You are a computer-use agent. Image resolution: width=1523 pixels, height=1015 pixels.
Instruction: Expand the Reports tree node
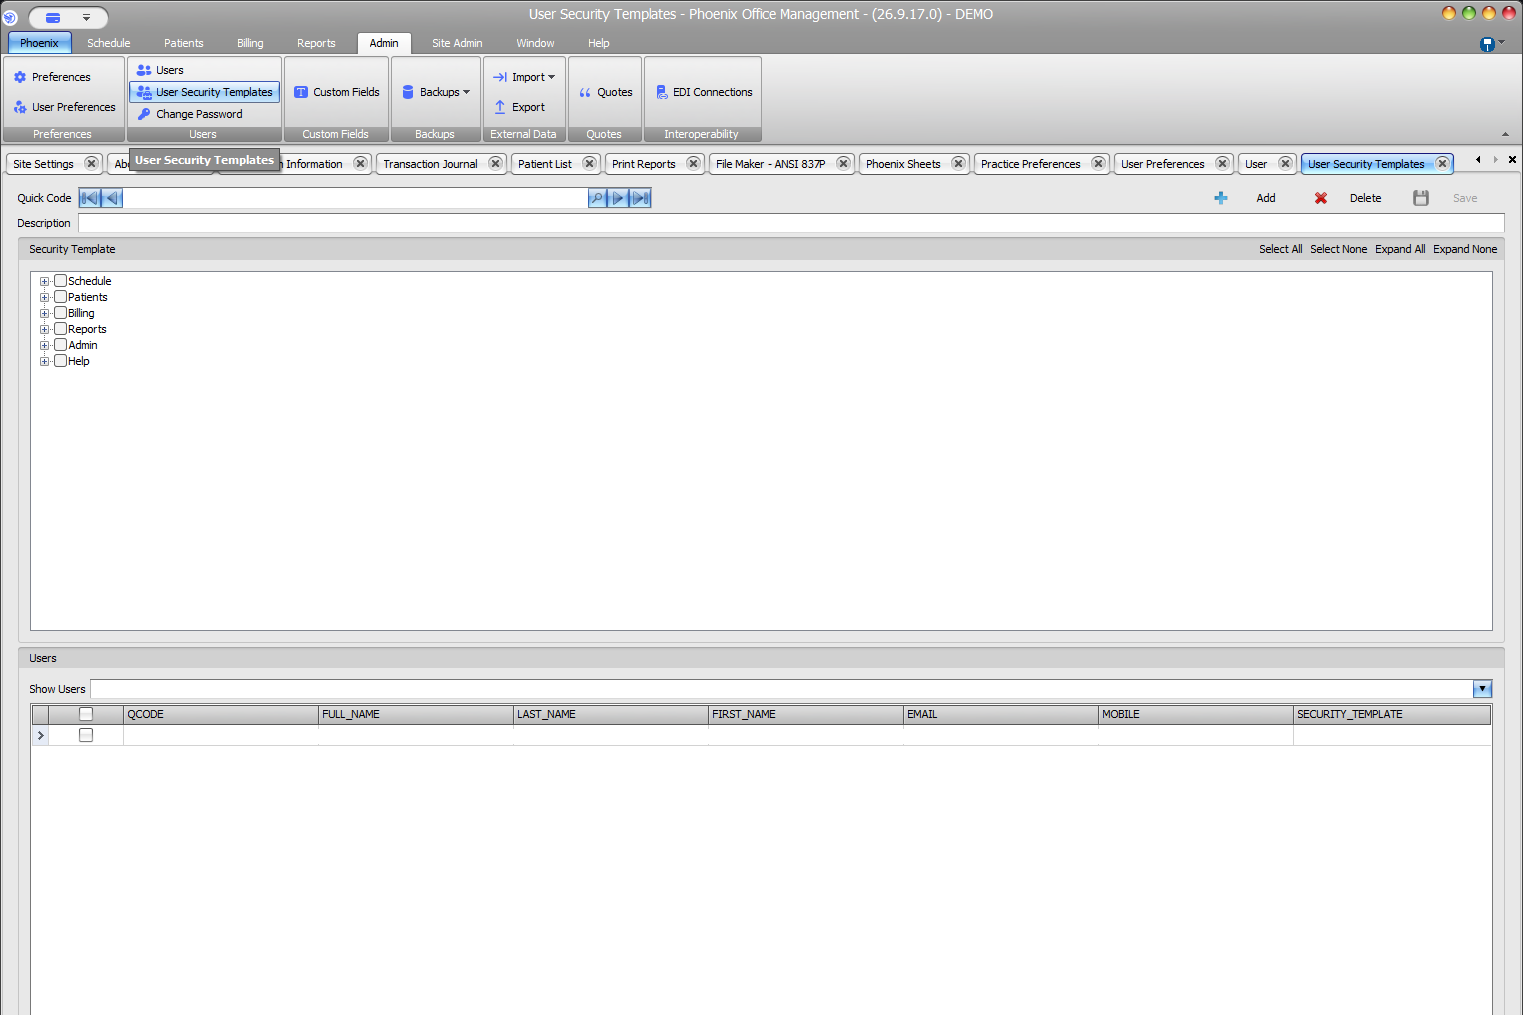44,330
